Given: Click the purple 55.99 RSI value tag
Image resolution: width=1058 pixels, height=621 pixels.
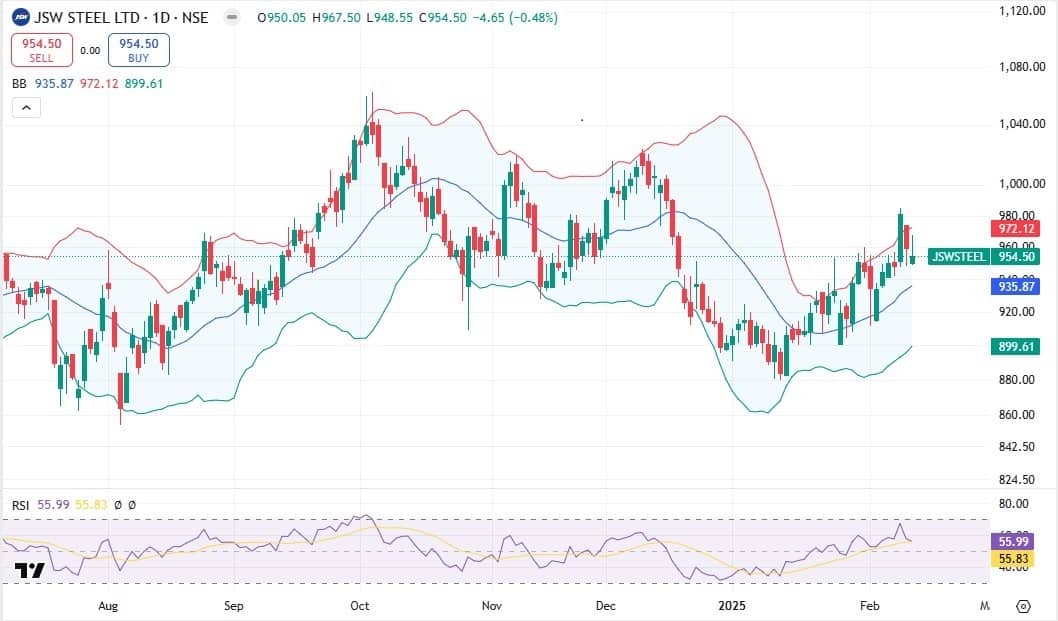Looking at the screenshot, I should click(1015, 541).
